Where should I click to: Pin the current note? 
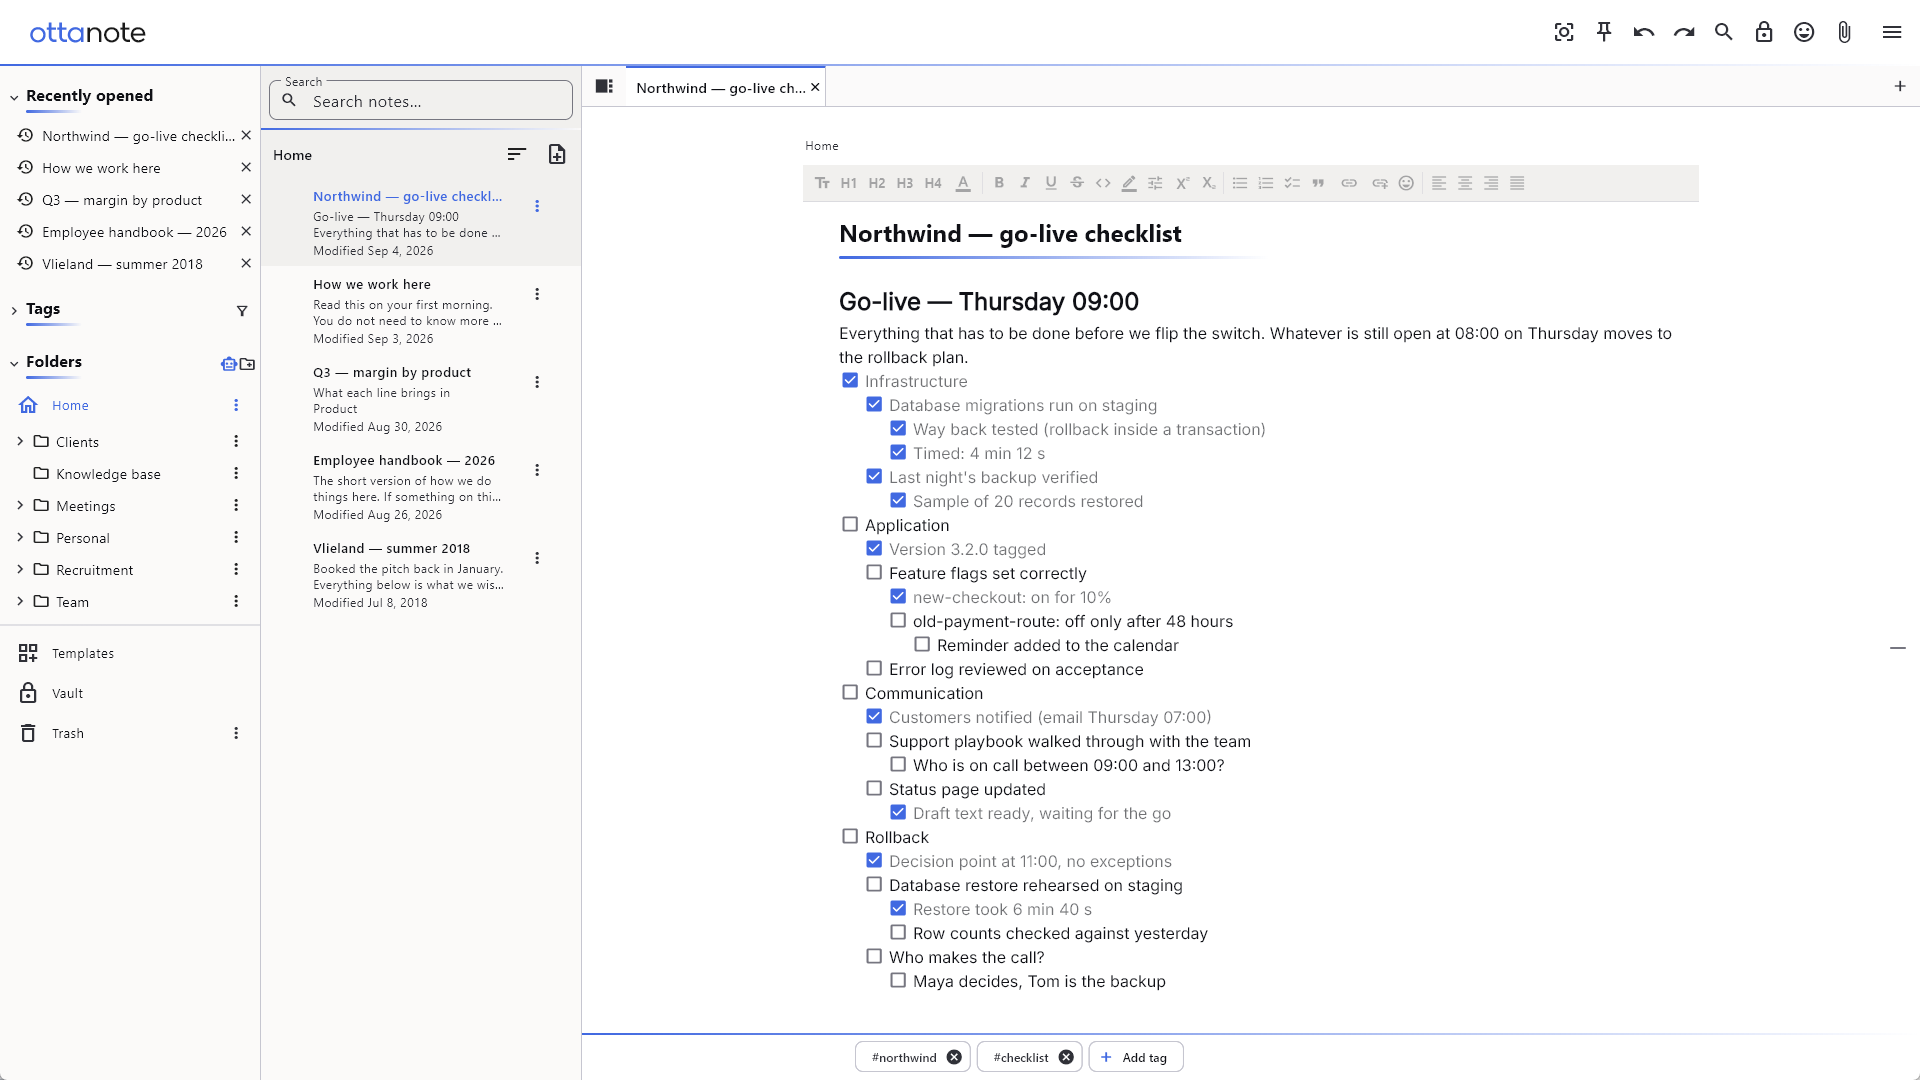pyautogui.click(x=1604, y=32)
